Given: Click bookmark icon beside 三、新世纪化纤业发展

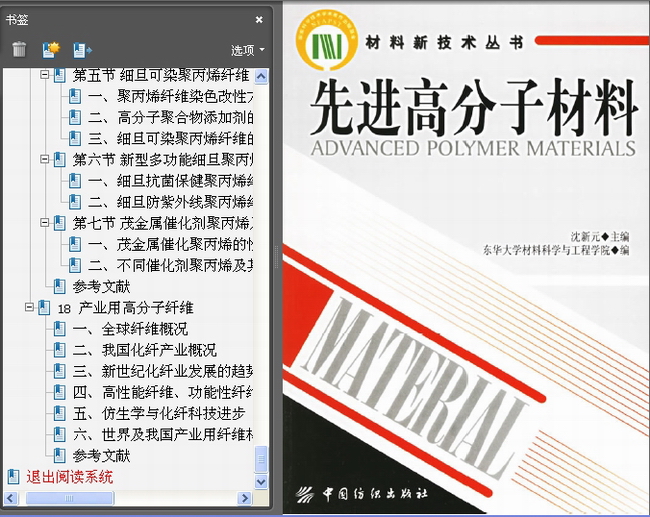Looking at the screenshot, I should 60,371.
